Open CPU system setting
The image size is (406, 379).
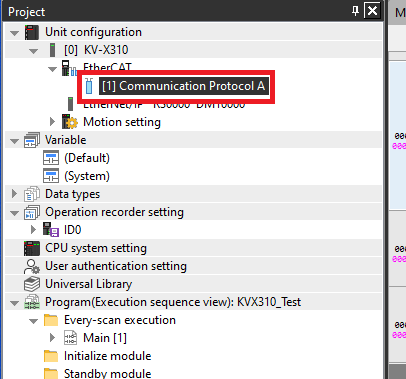point(96,248)
